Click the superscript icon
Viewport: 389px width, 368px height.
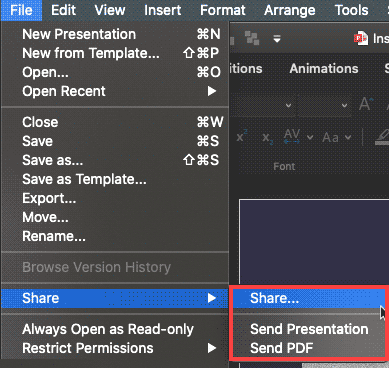[242, 137]
